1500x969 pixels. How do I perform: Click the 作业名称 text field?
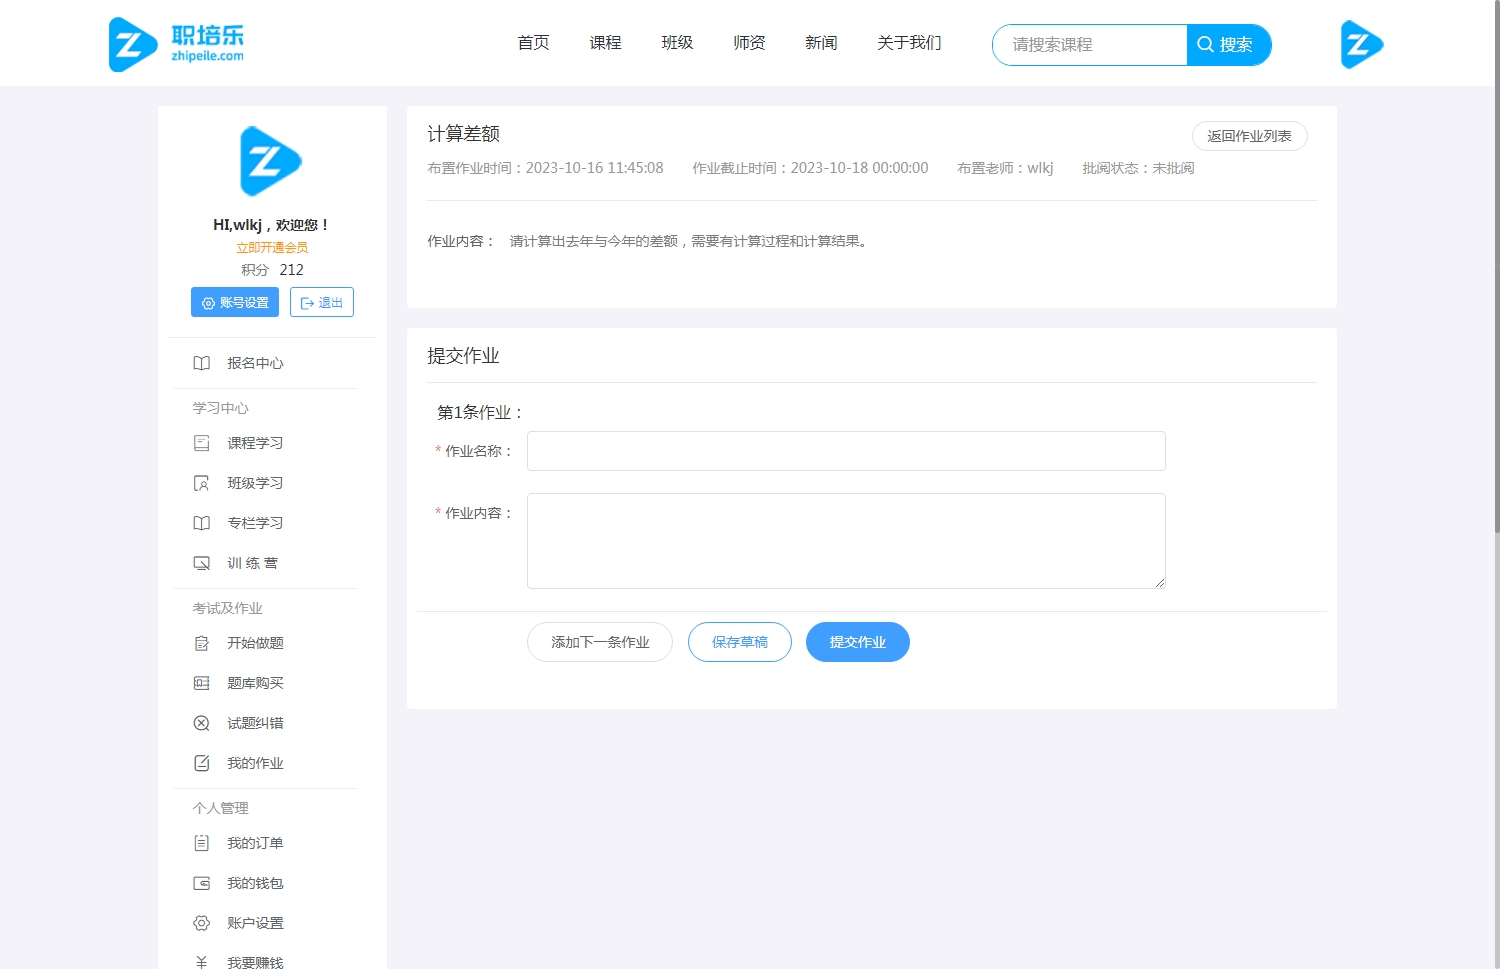point(846,451)
